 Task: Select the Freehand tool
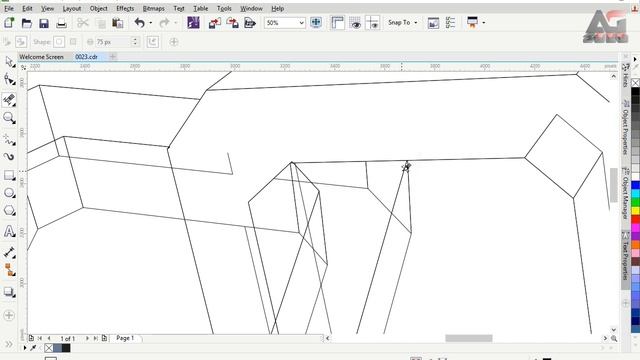pos(9,139)
